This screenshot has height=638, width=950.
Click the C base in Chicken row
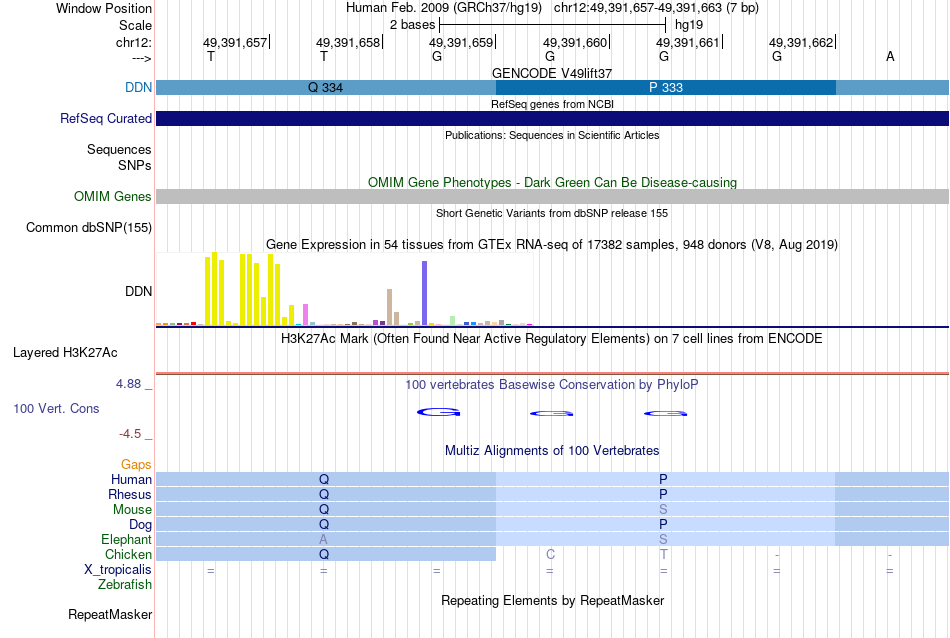pyautogui.click(x=550, y=554)
